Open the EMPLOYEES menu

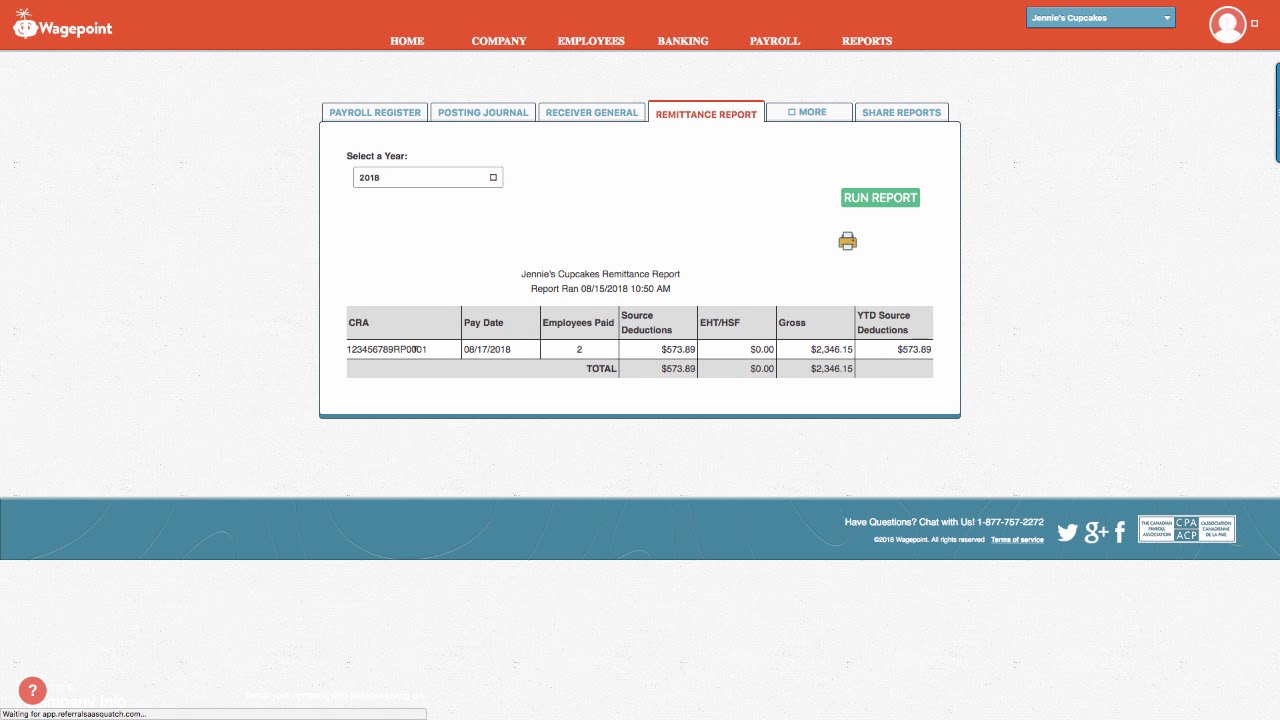click(x=591, y=41)
